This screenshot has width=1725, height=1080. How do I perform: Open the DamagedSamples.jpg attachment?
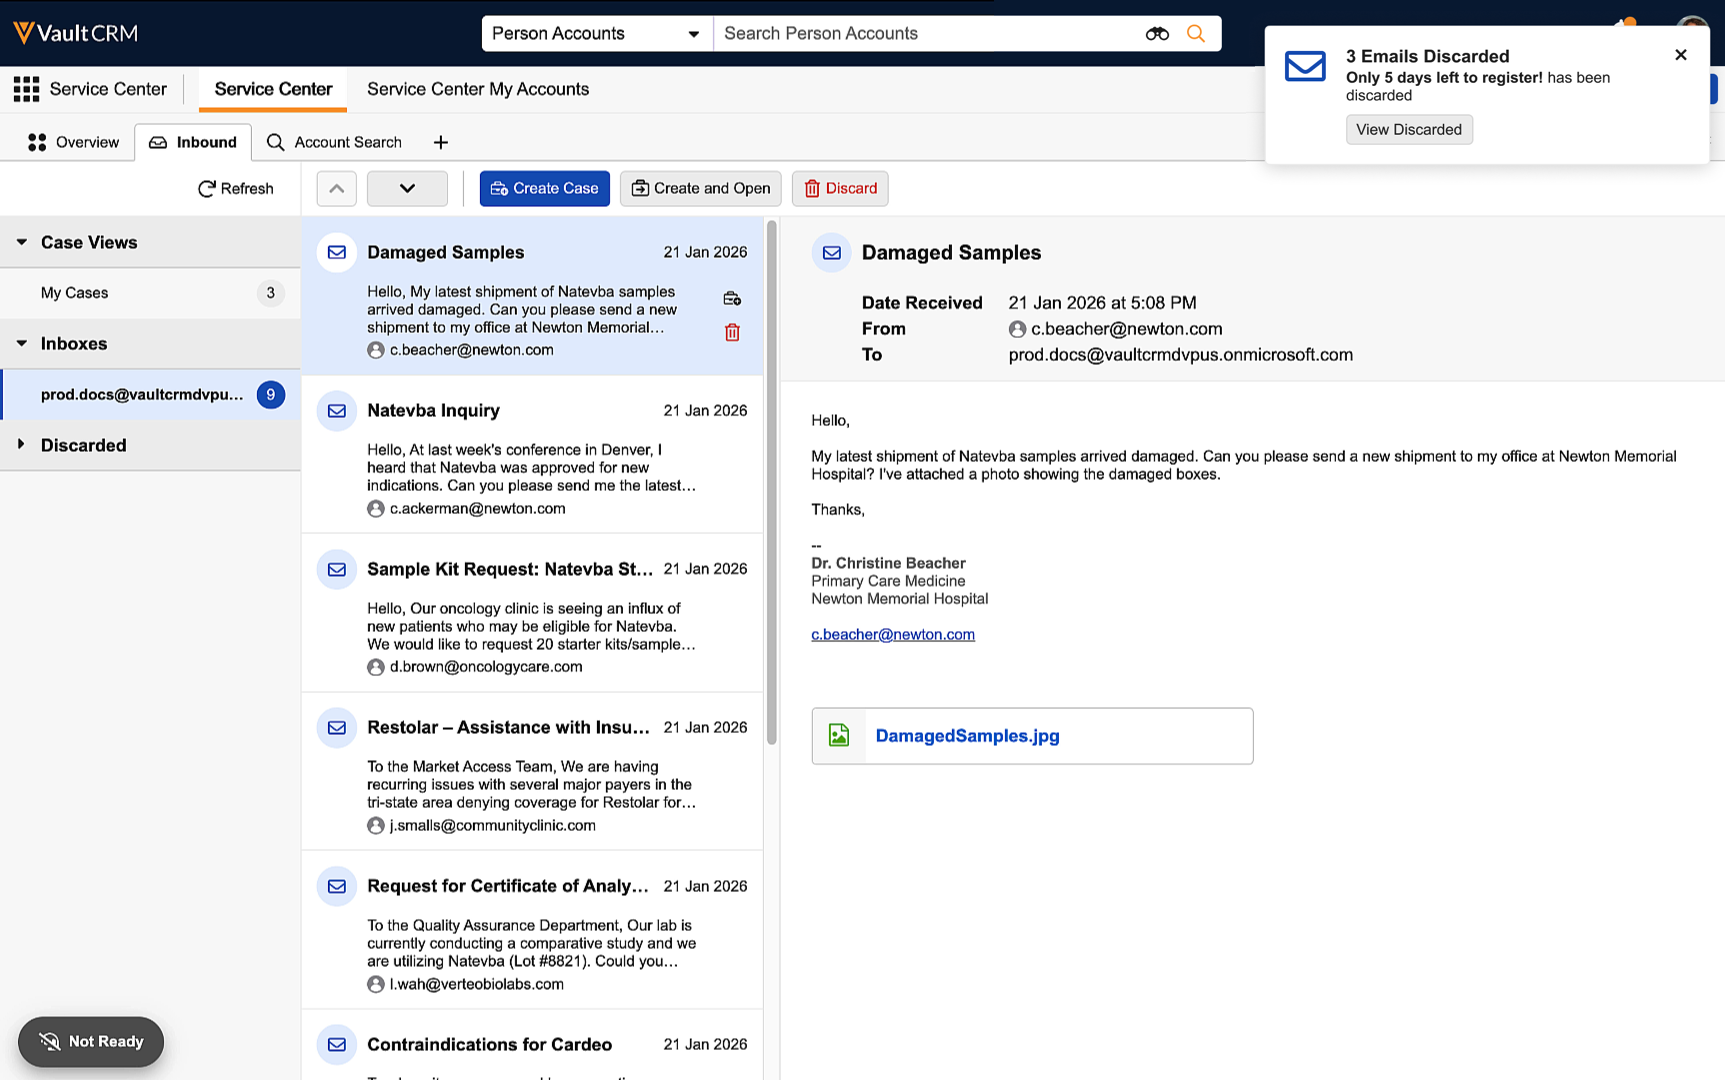click(967, 736)
